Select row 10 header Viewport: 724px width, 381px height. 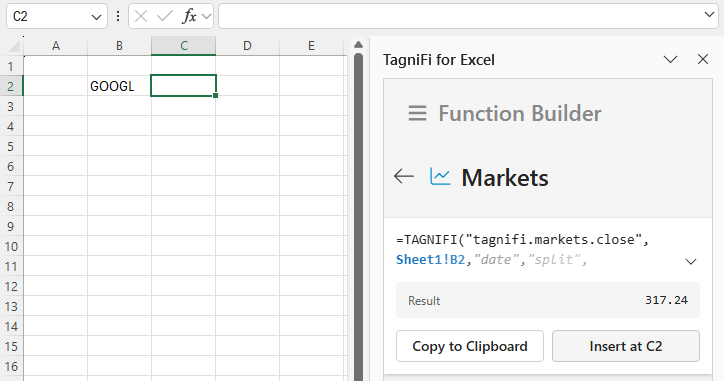[11, 246]
